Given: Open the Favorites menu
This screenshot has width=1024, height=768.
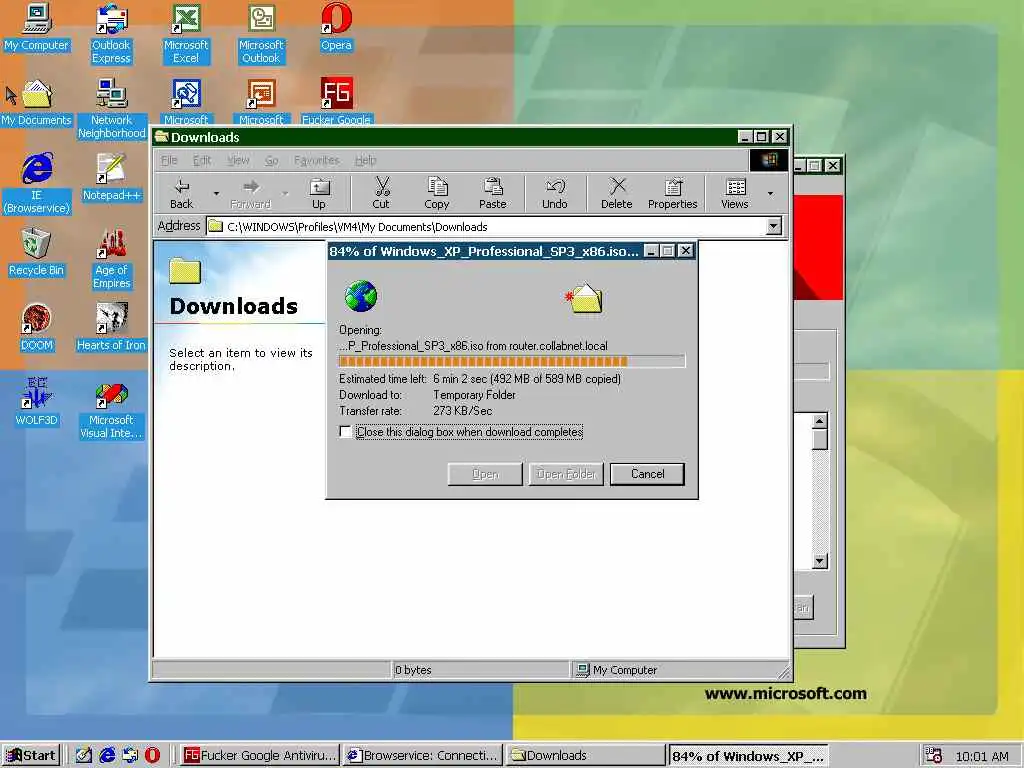Looking at the screenshot, I should (317, 160).
